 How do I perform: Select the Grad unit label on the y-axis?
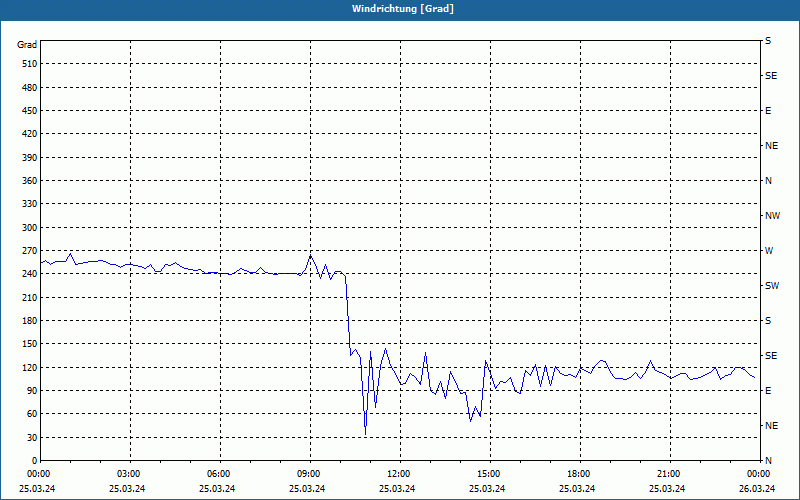[27, 45]
